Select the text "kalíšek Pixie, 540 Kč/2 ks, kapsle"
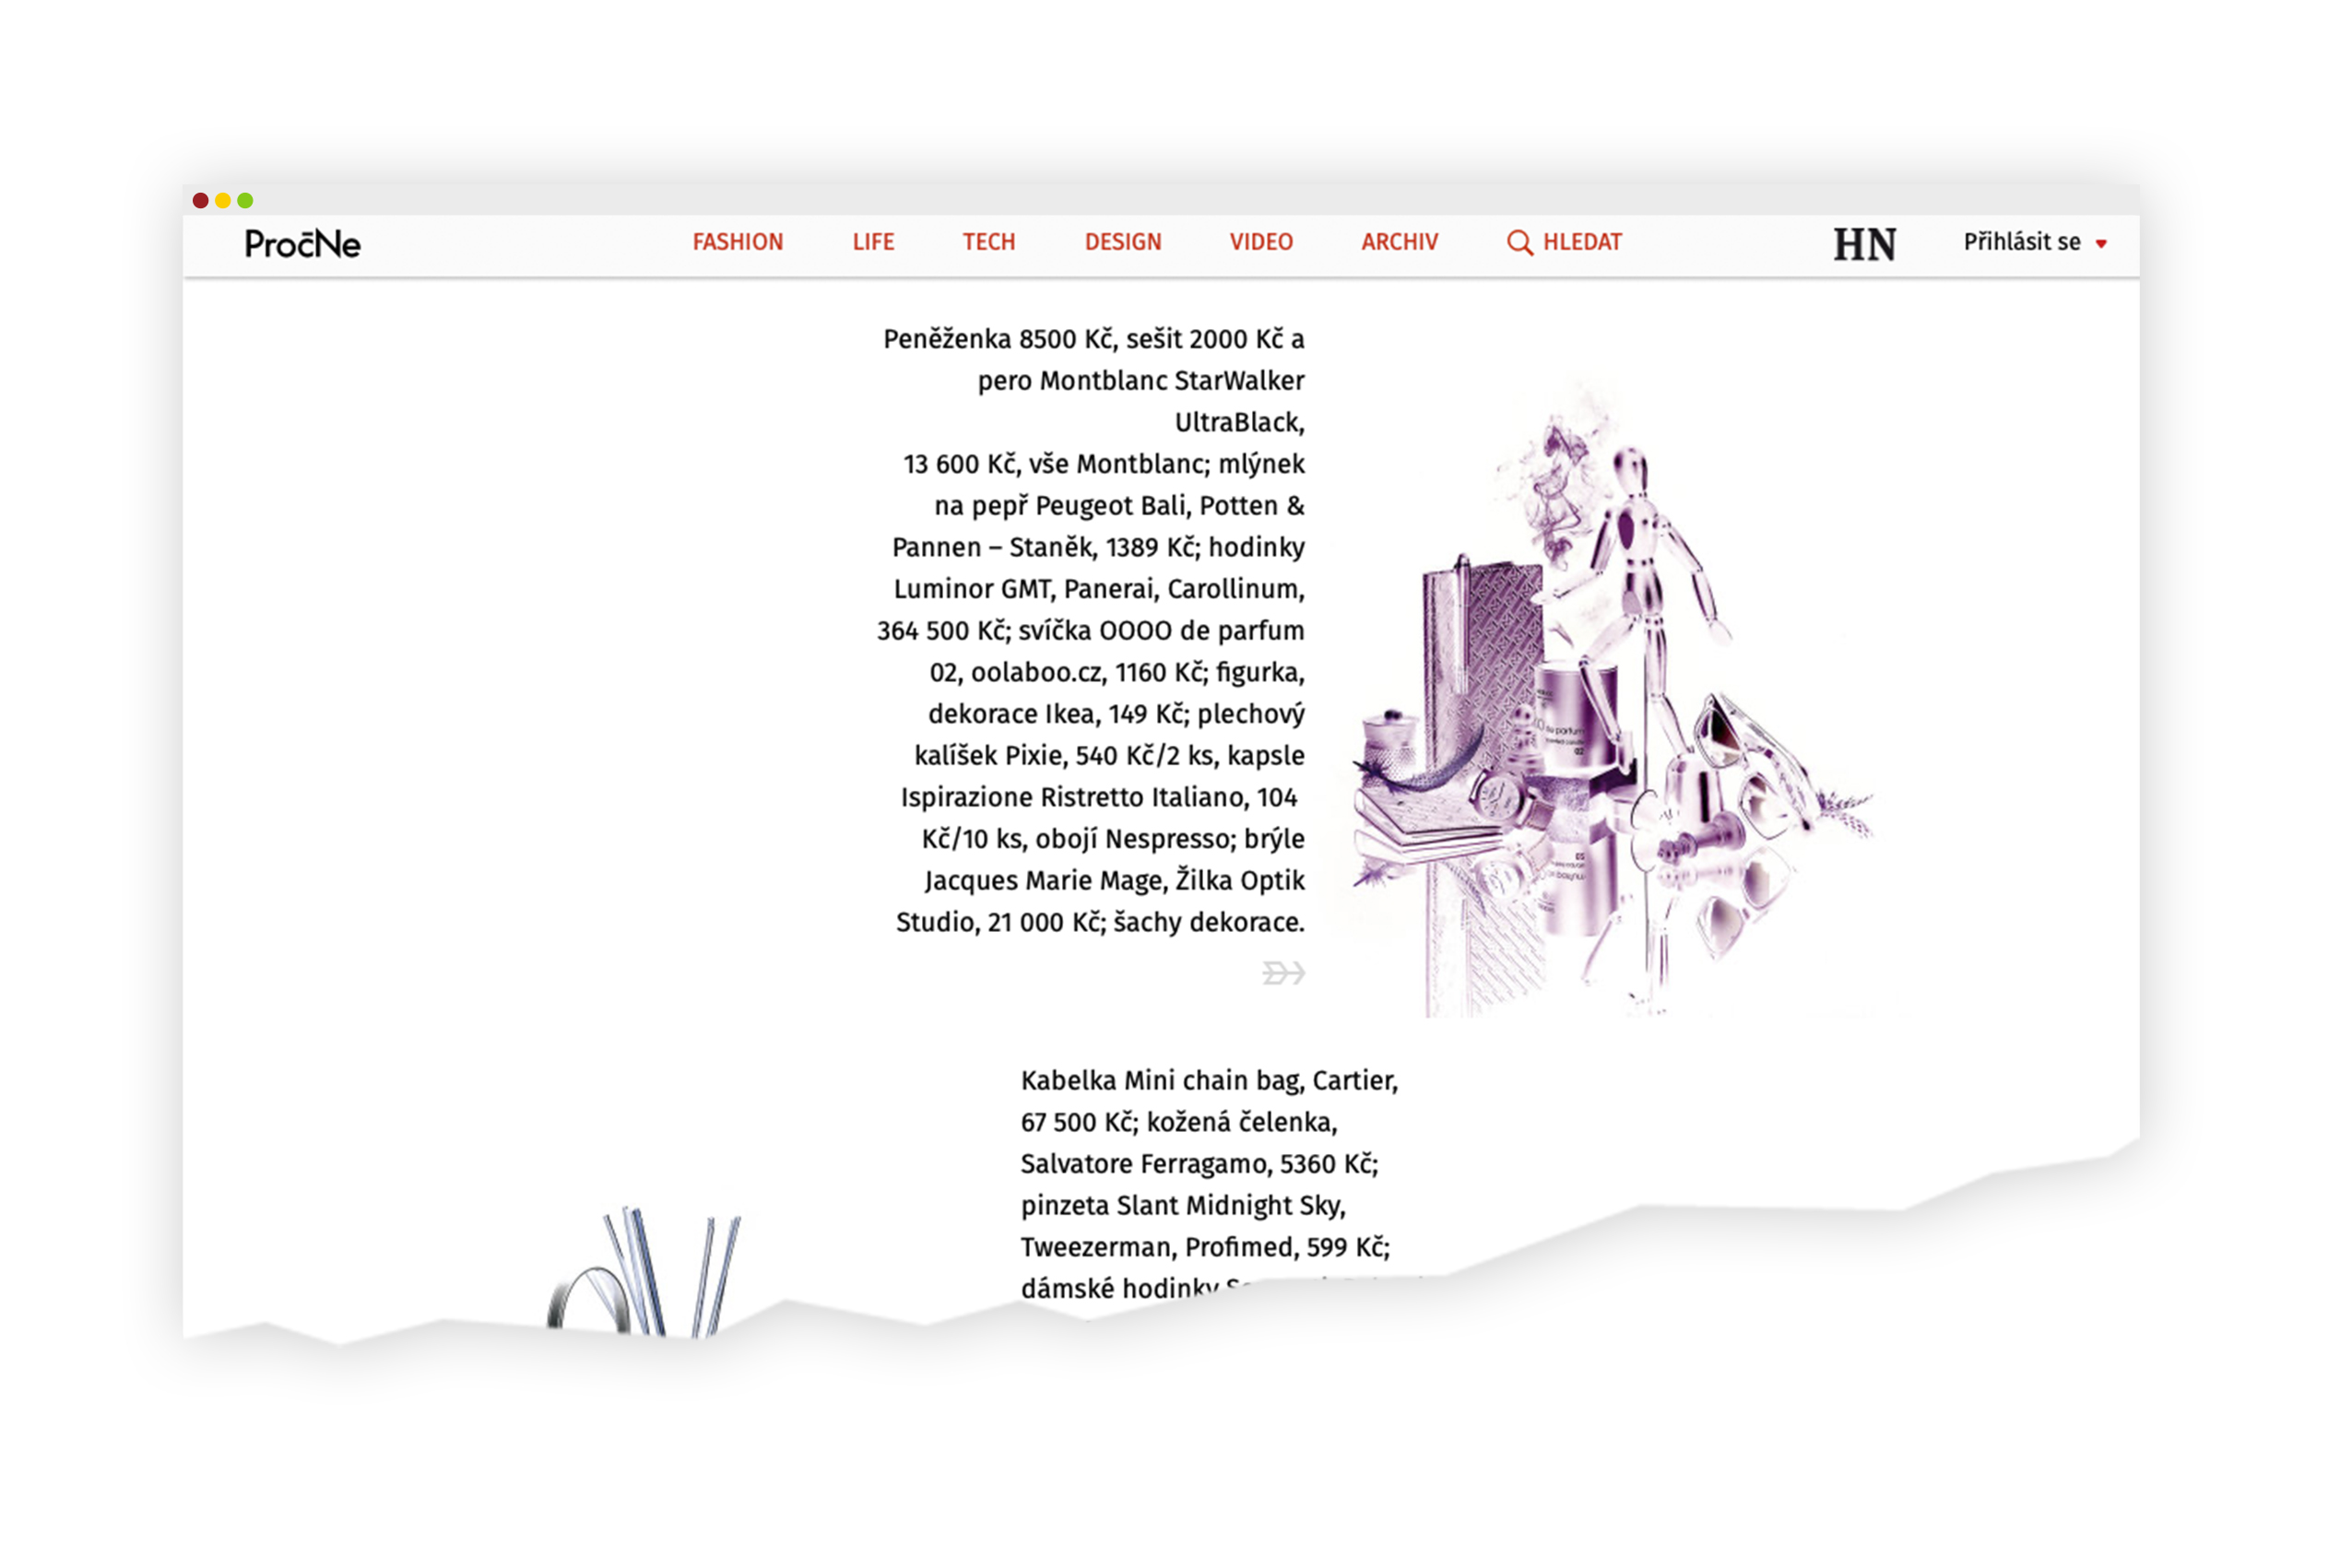Screen dimensions: 2328x1568 (x=1109, y=756)
